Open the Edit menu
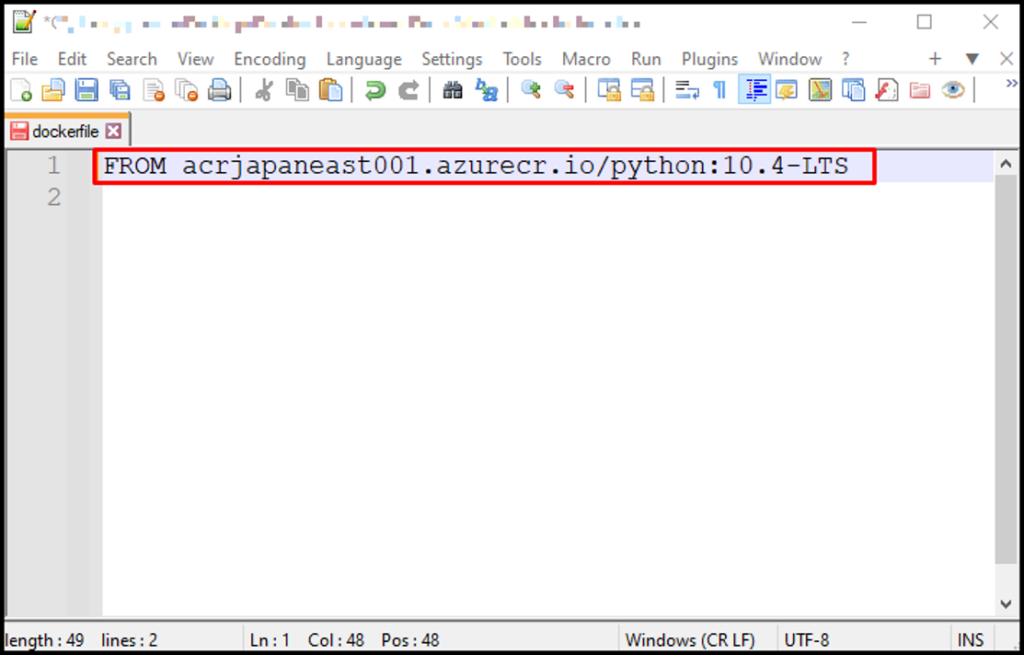This screenshot has height=655, width=1024. [72, 59]
